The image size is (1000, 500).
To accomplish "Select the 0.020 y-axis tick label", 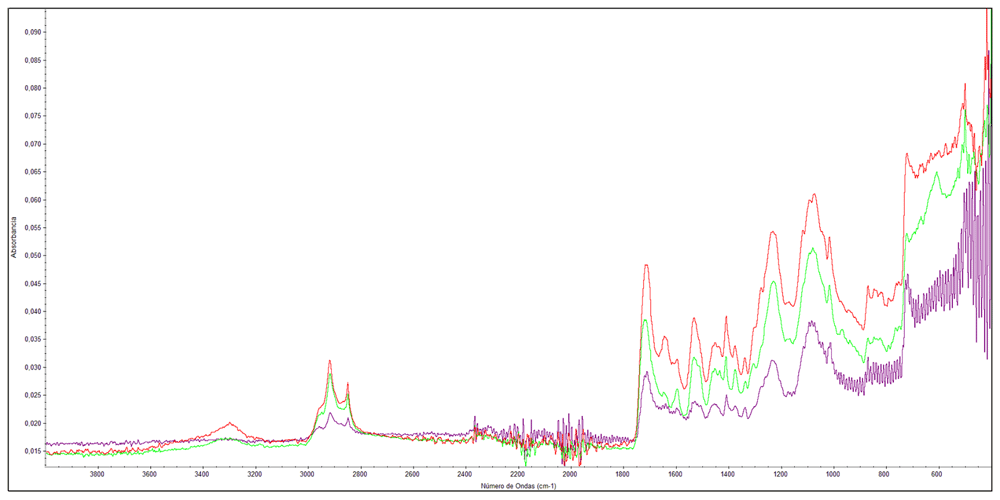I will tap(32, 423).
